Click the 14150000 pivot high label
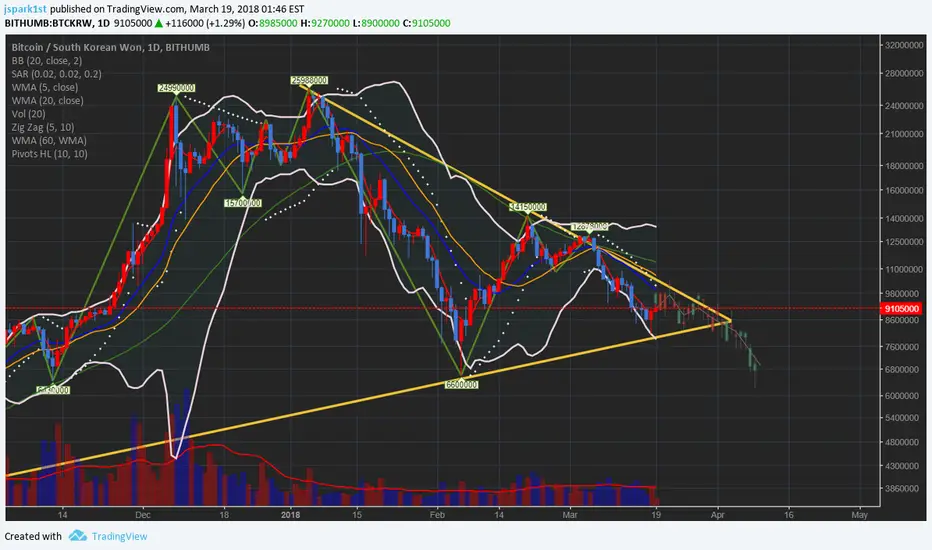The image size is (932, 550). tap(528, 207)
